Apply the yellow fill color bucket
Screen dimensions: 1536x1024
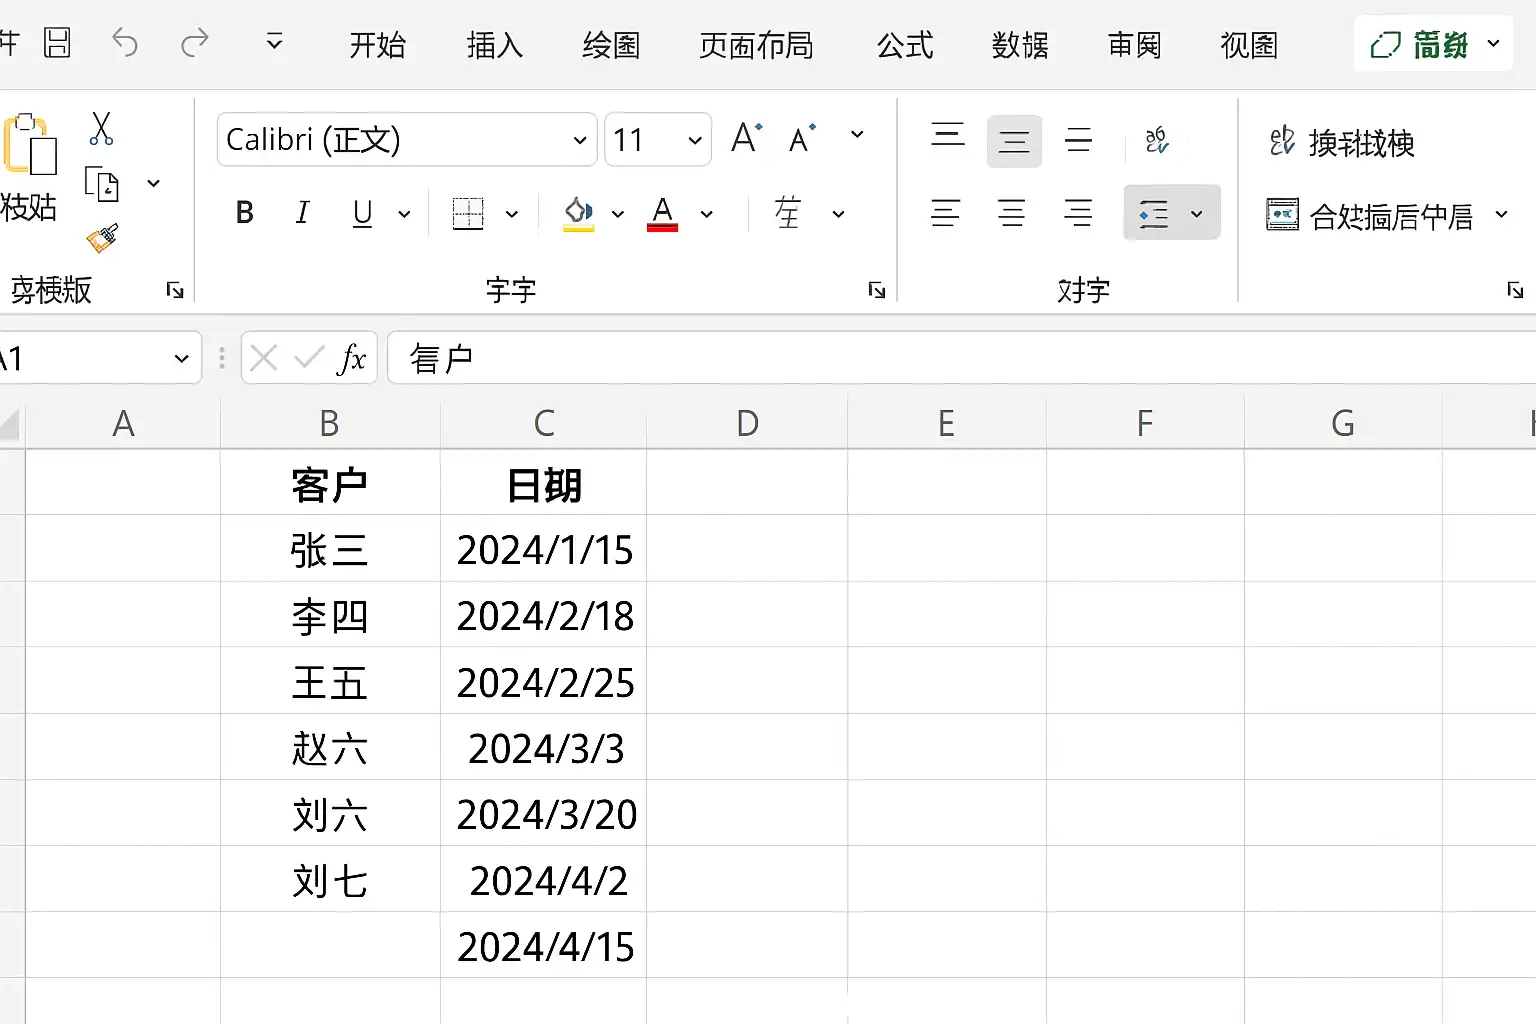coord(579,214)
